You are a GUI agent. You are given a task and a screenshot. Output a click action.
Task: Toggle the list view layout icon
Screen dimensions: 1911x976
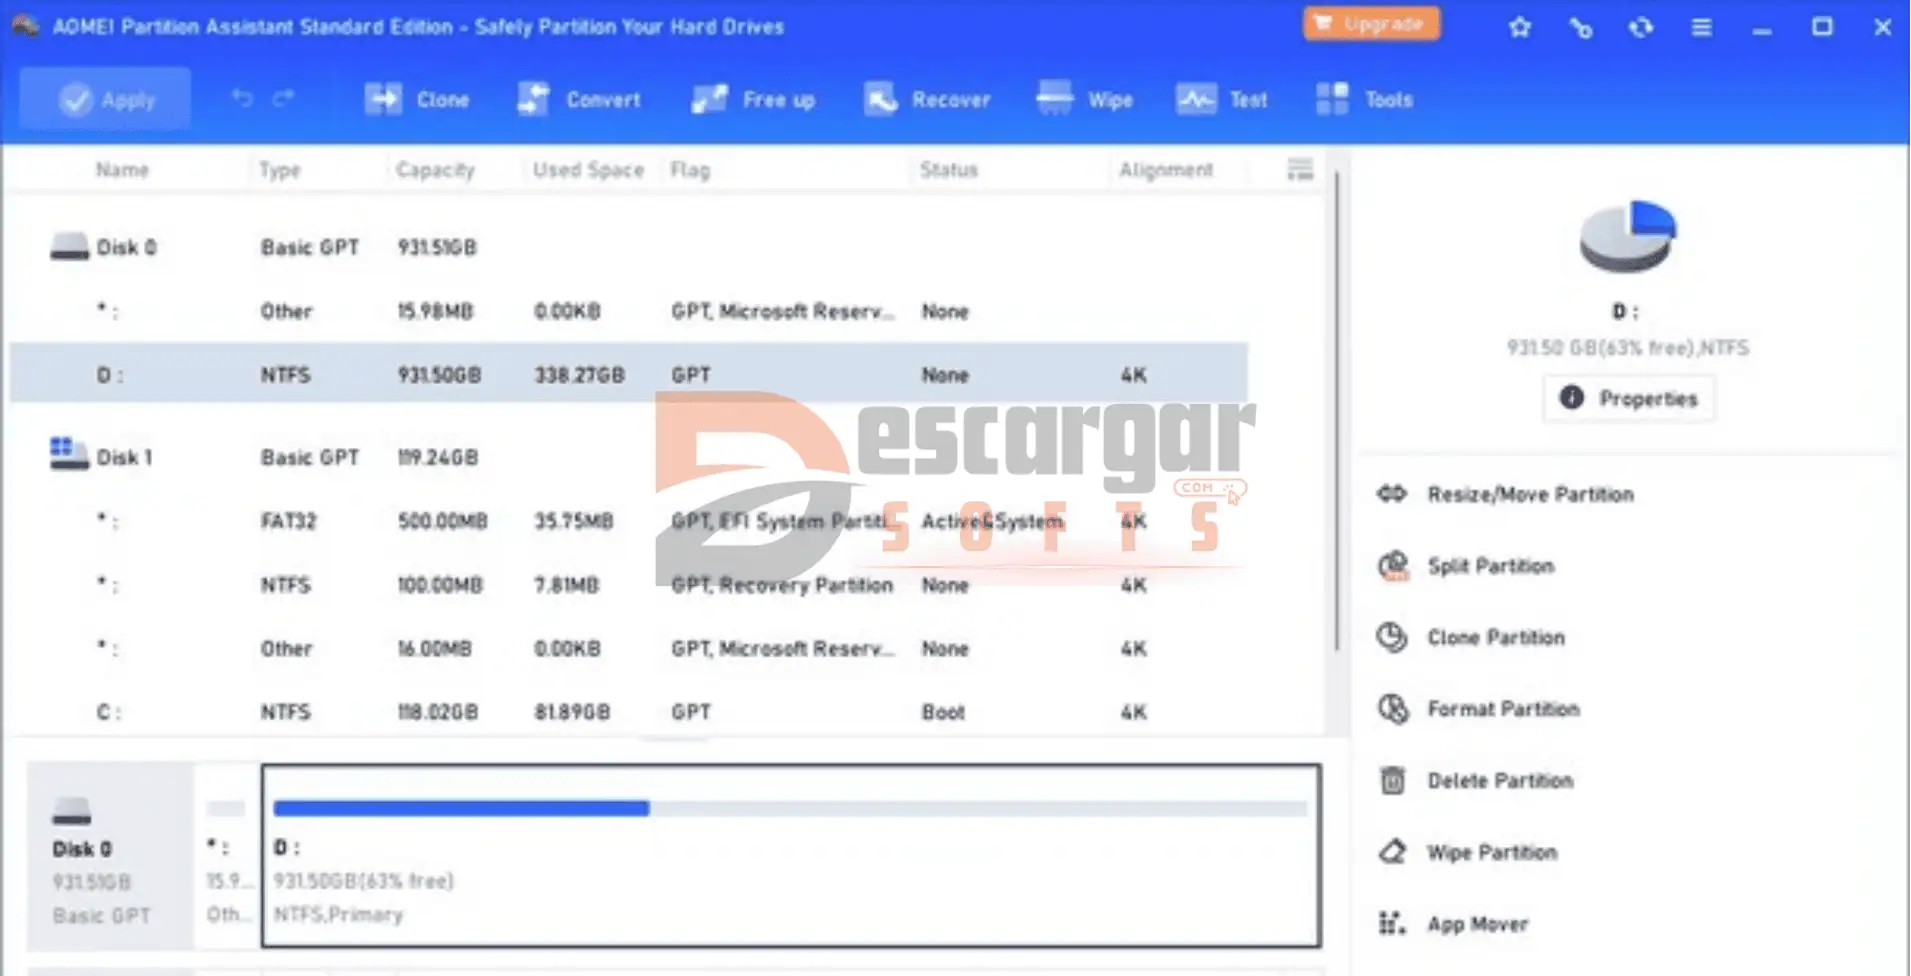(1299, 170)
